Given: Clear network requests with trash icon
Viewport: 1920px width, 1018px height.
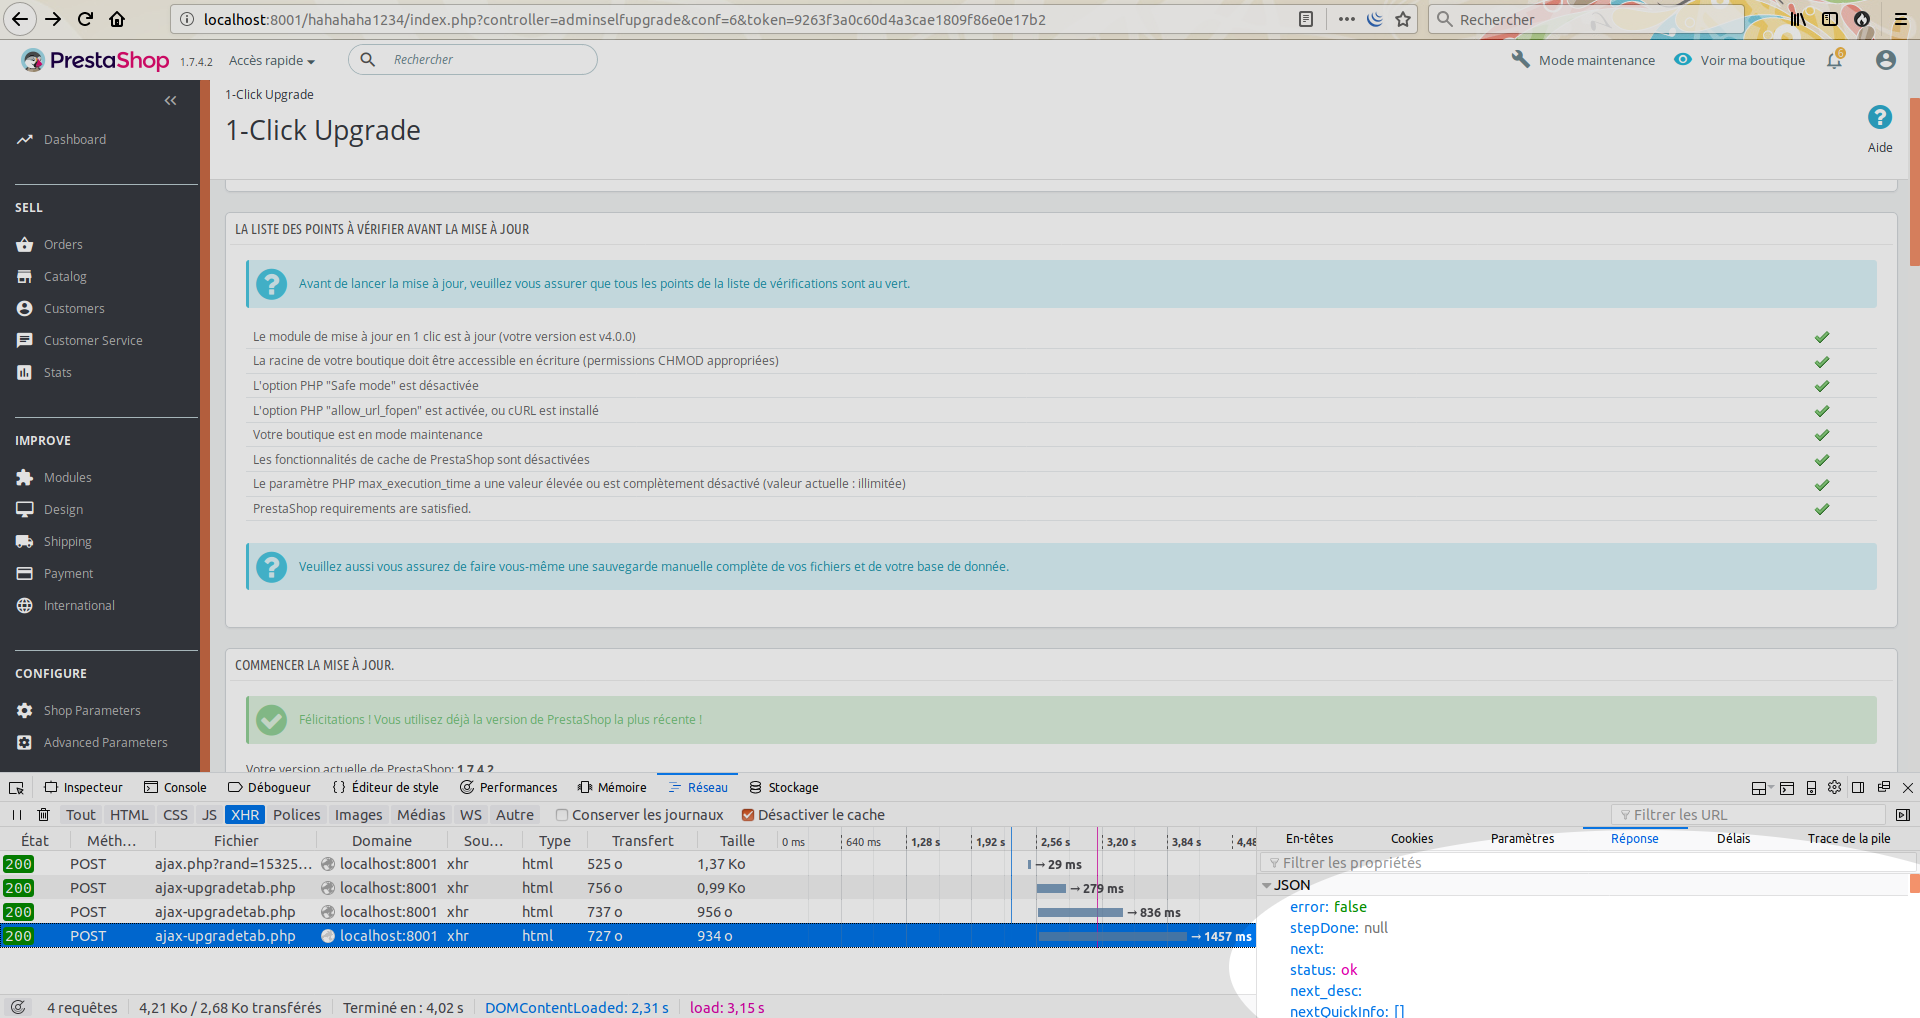Looking at the screenshot, I should coord(43,815).
